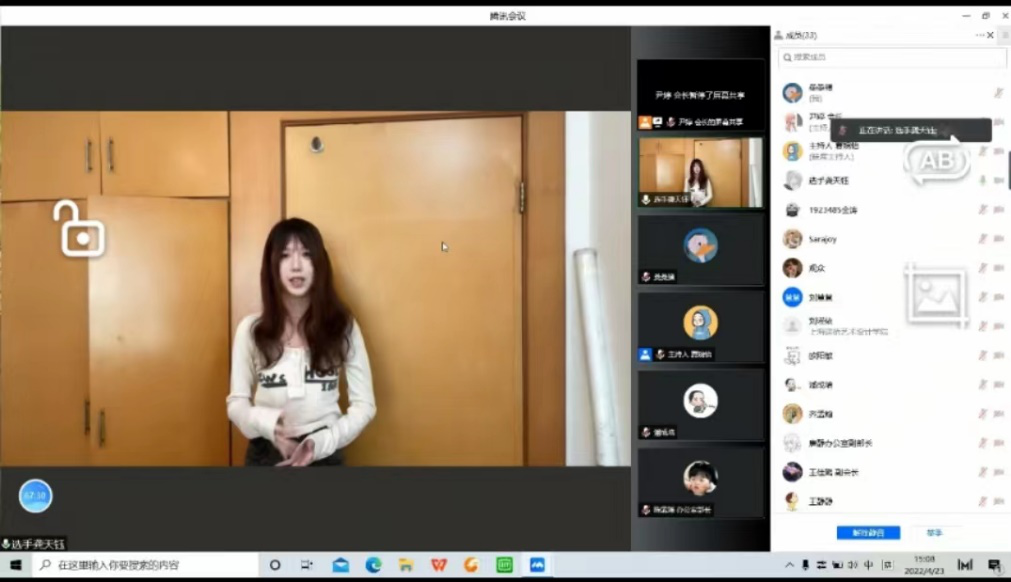
Task: Click the AB translate overlay icon
Action: (936, 162)
